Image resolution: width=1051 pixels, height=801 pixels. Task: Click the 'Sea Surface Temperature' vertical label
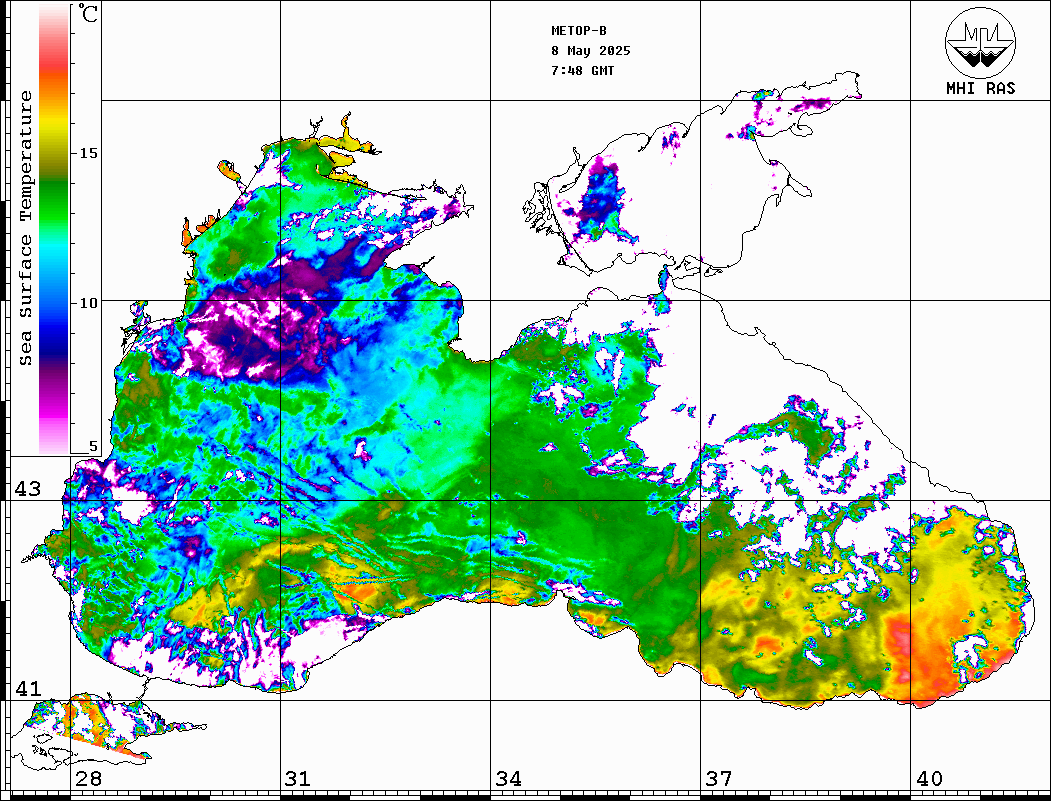tap(25, 228)
